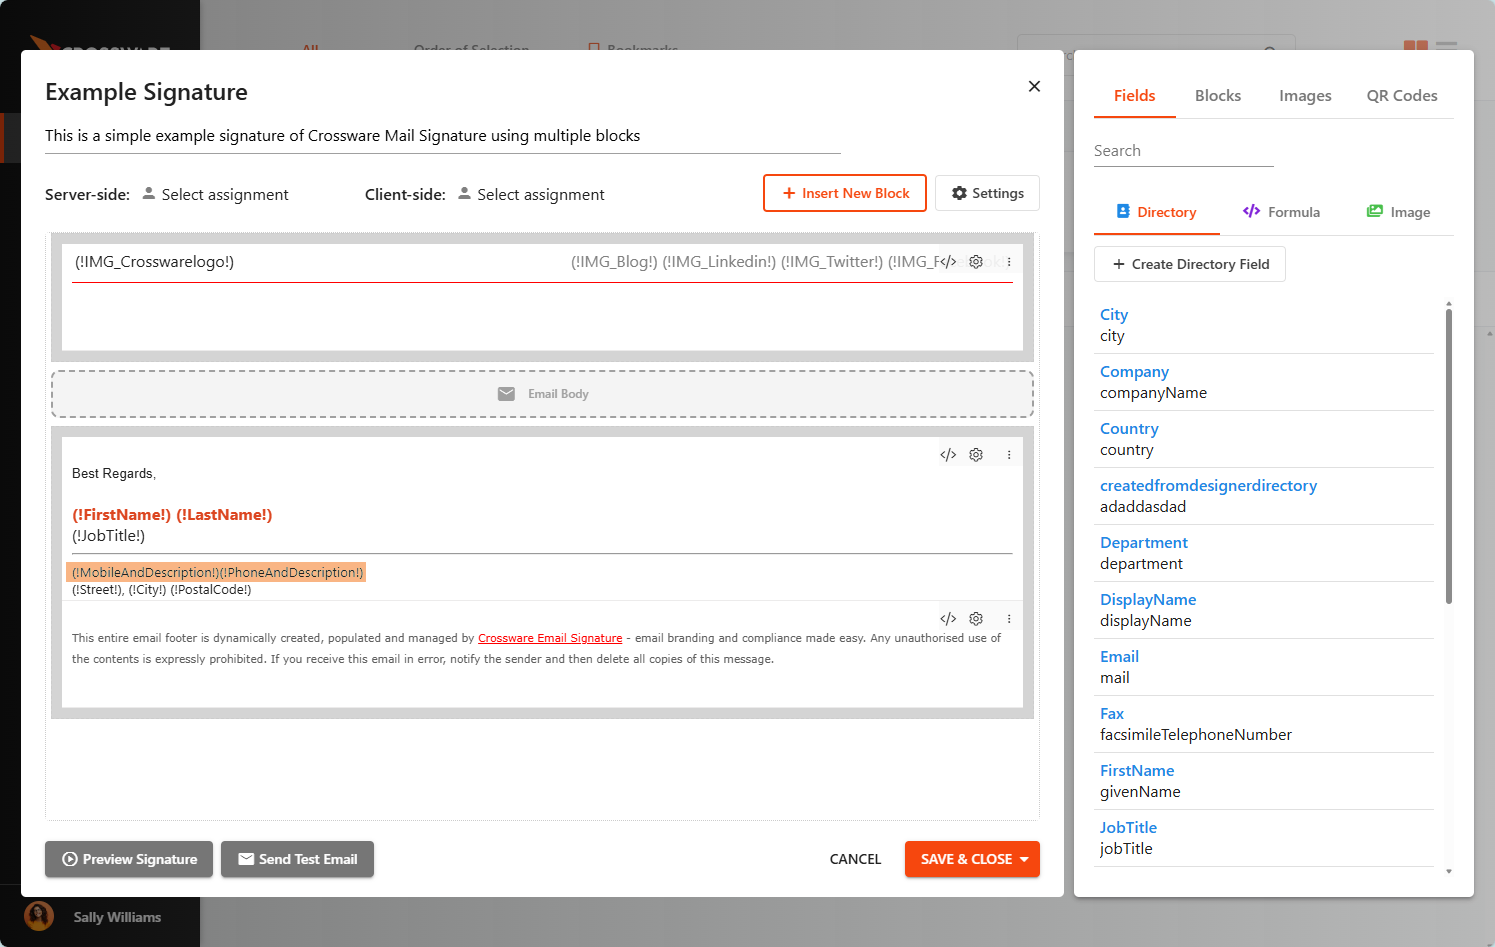1495x947 pixels.
Task: Switch to the Formula field type tab
Action: (1281, 212)
